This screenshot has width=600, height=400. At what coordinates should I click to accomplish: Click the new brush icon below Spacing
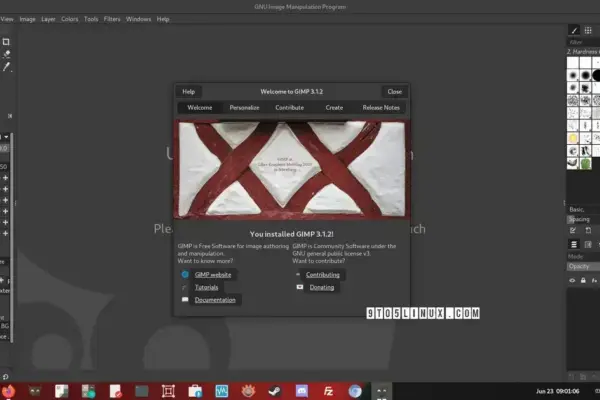(588, 230)
